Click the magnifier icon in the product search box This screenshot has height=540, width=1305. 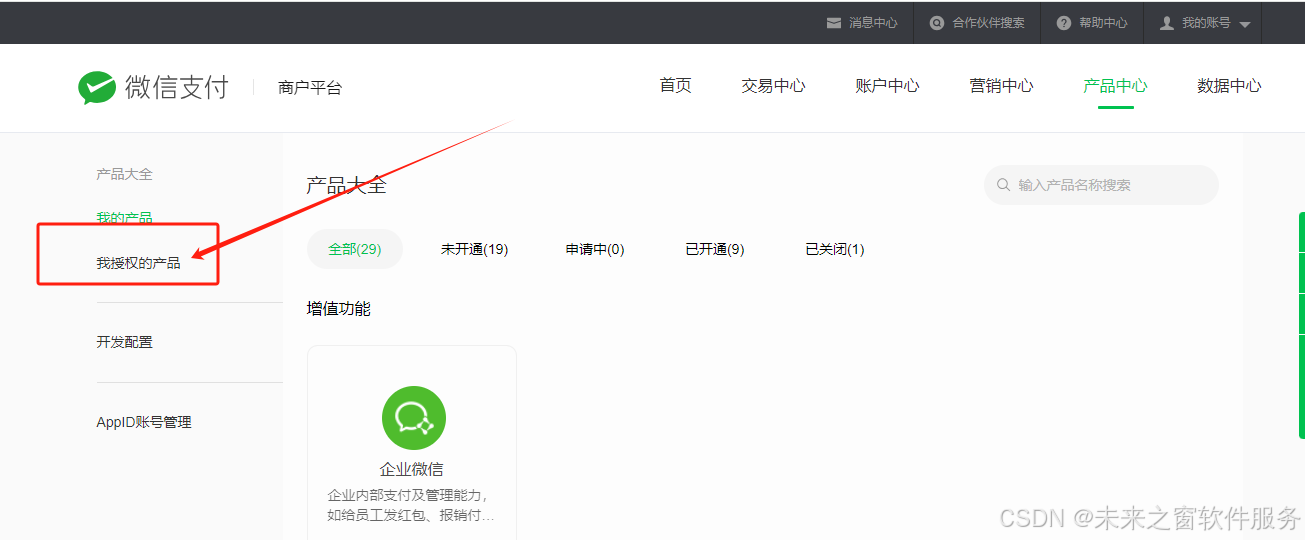click(x=1004, y=185)
